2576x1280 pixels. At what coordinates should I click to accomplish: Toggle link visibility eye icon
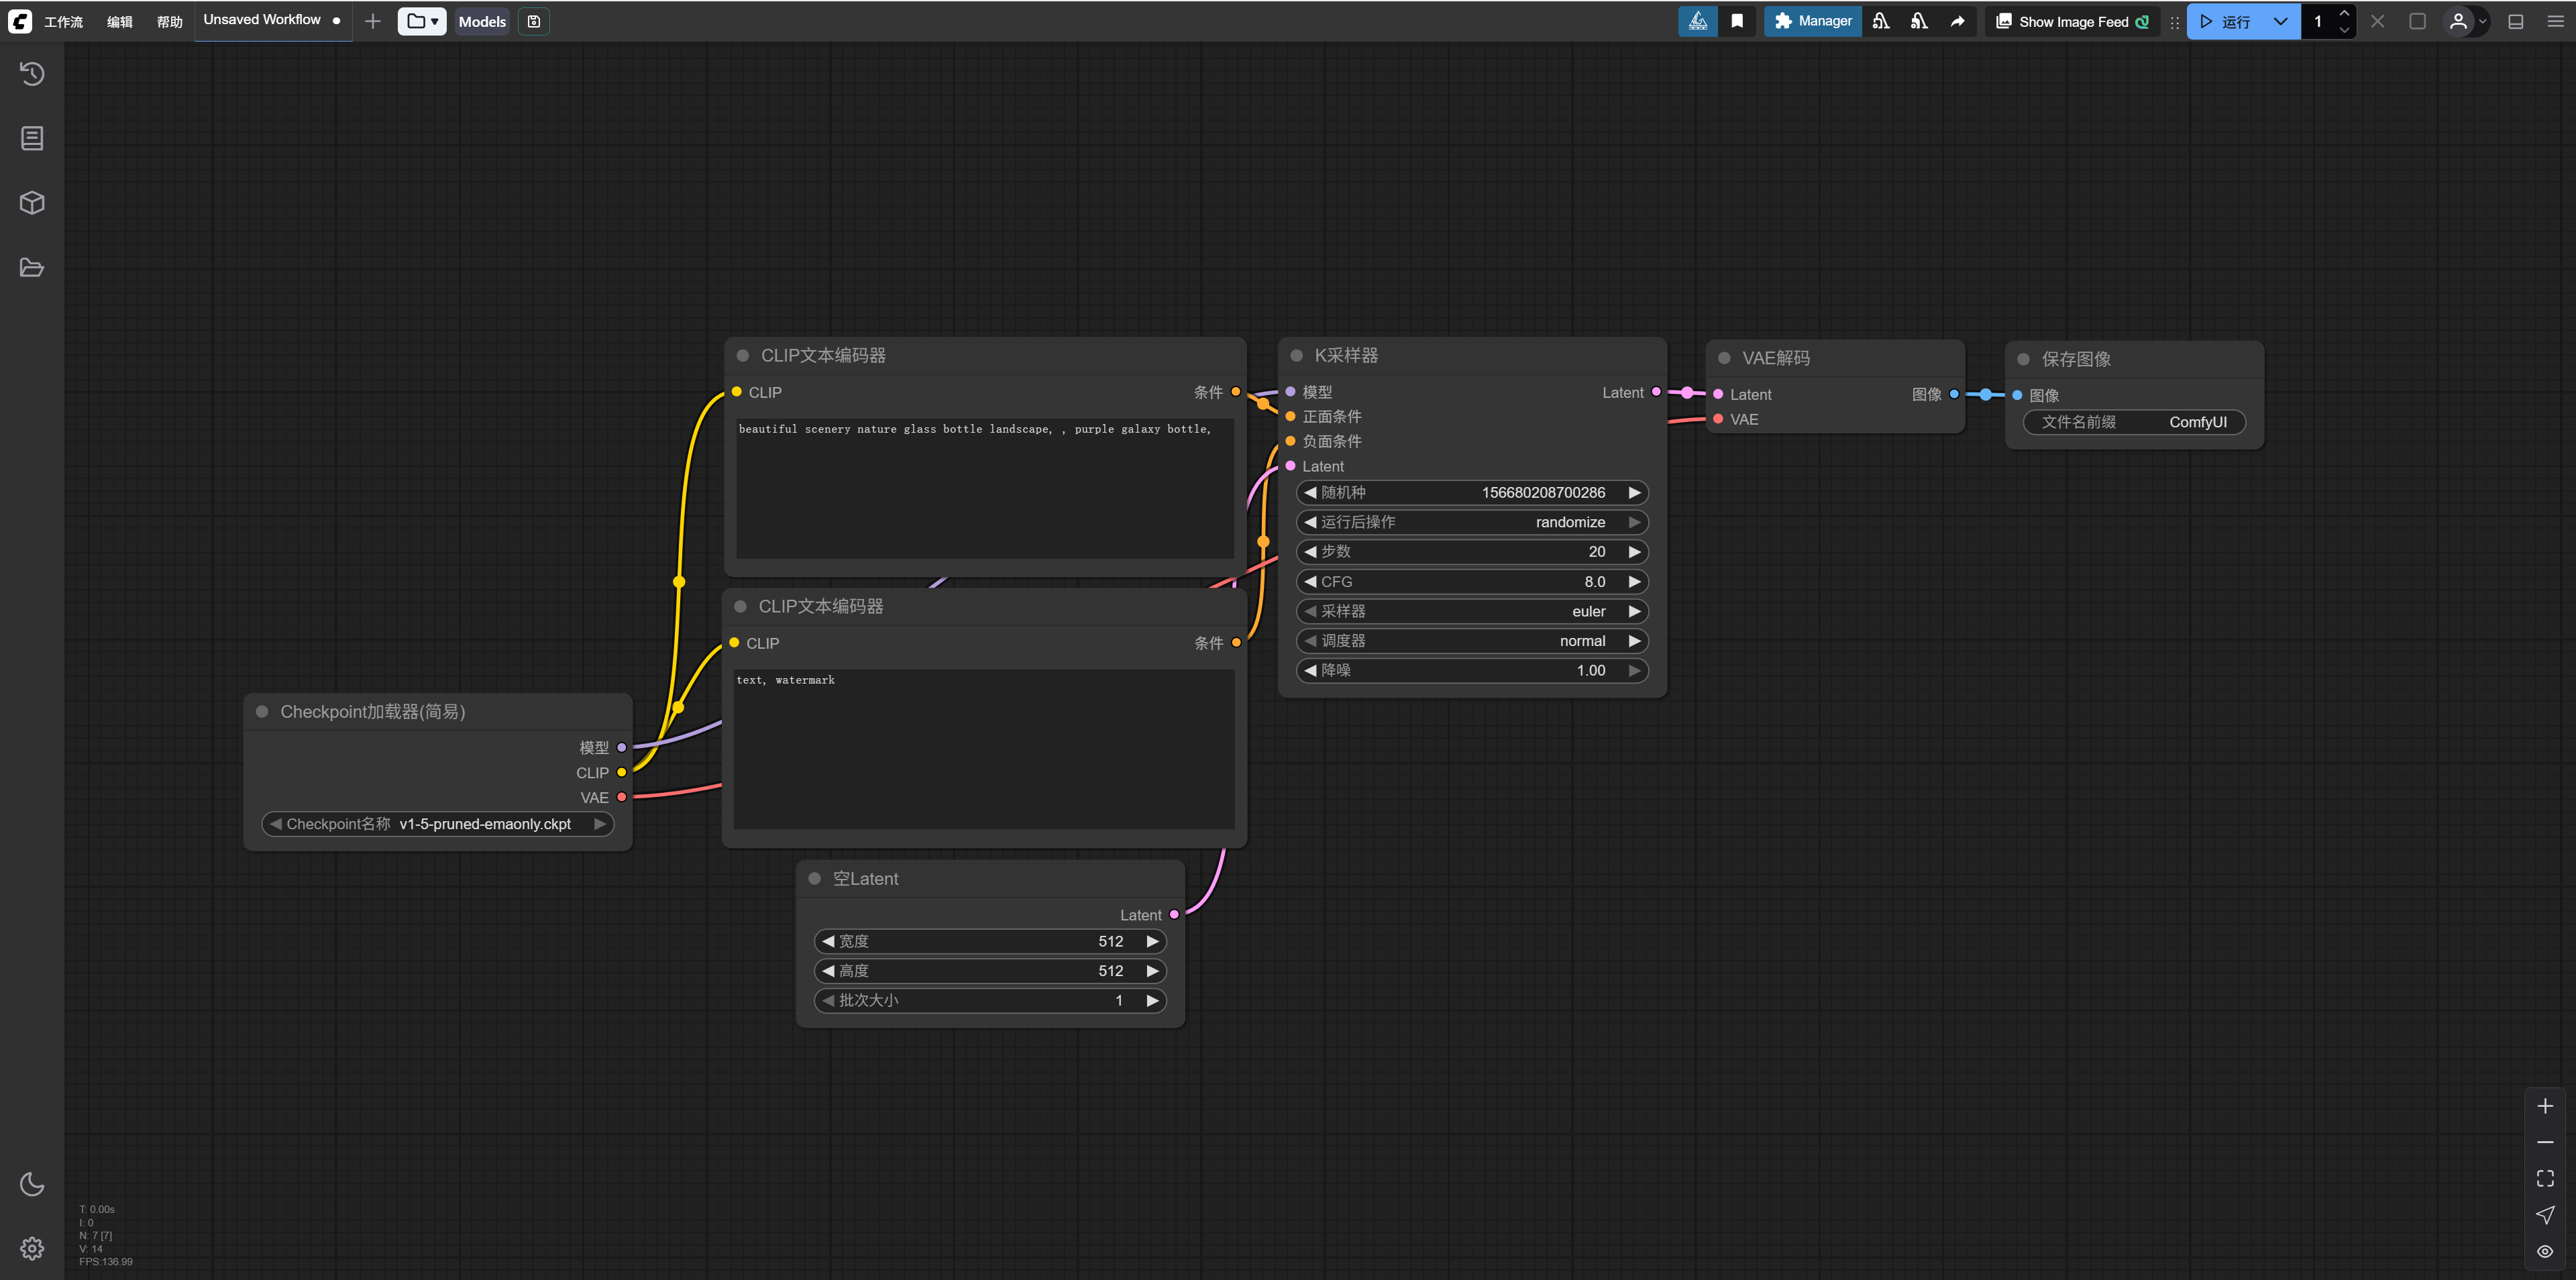pyautogui.click(x=2545, y=1251)
